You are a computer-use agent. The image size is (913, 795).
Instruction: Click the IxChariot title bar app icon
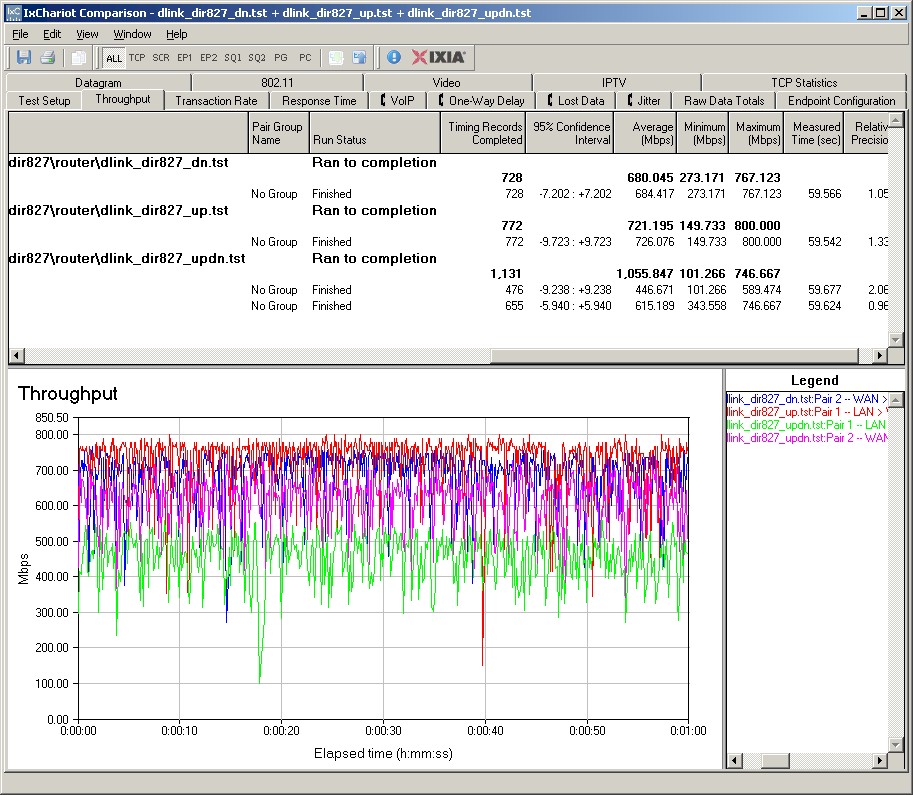point(13,13)
